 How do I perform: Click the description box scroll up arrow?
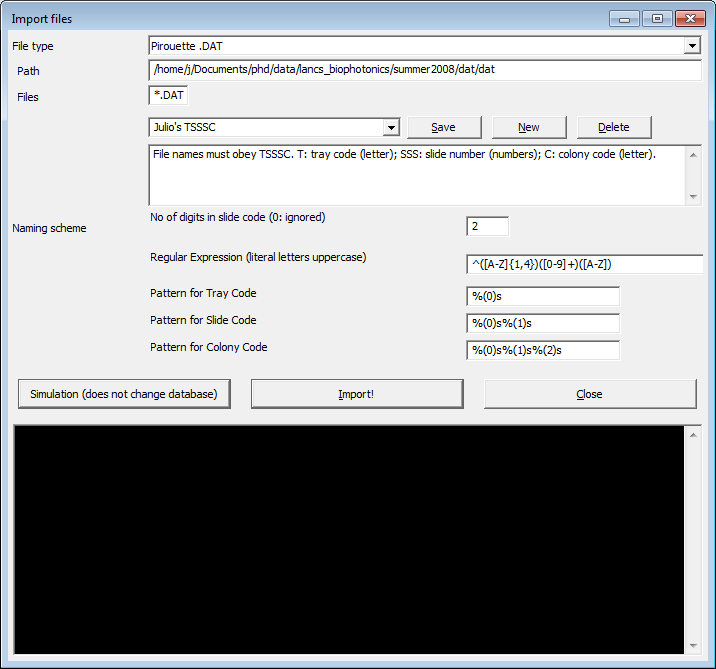pyautogui.click(x=693, y=155)
